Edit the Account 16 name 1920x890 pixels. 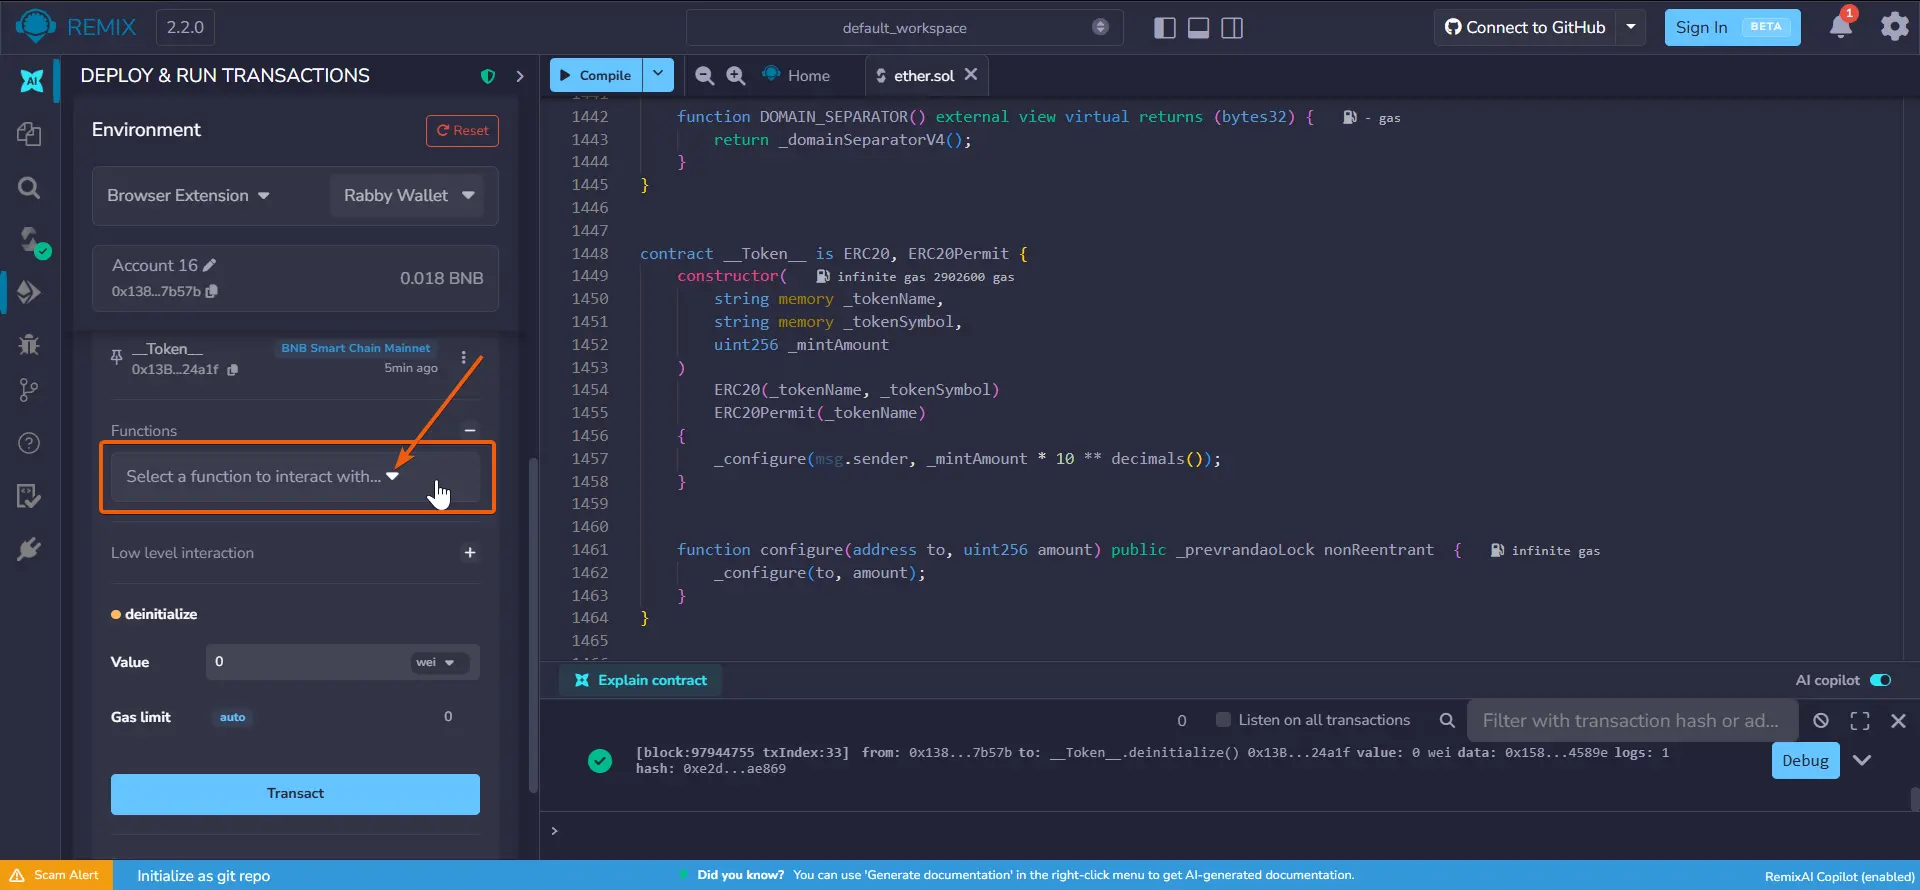click(209, 265)
